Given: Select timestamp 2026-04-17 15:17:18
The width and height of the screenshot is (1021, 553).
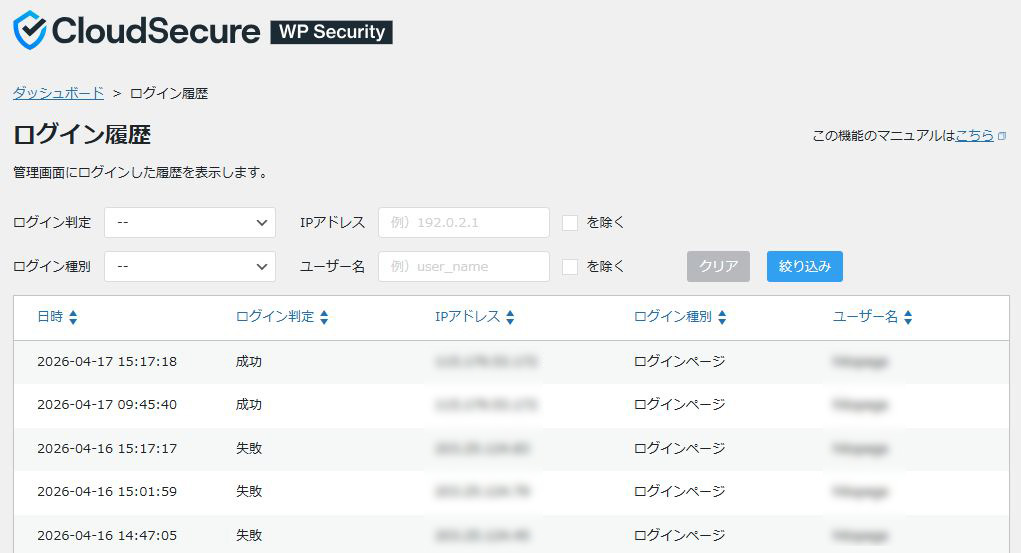Looking at the screenshot, I should pyautogui.click(x=107, y=362).
